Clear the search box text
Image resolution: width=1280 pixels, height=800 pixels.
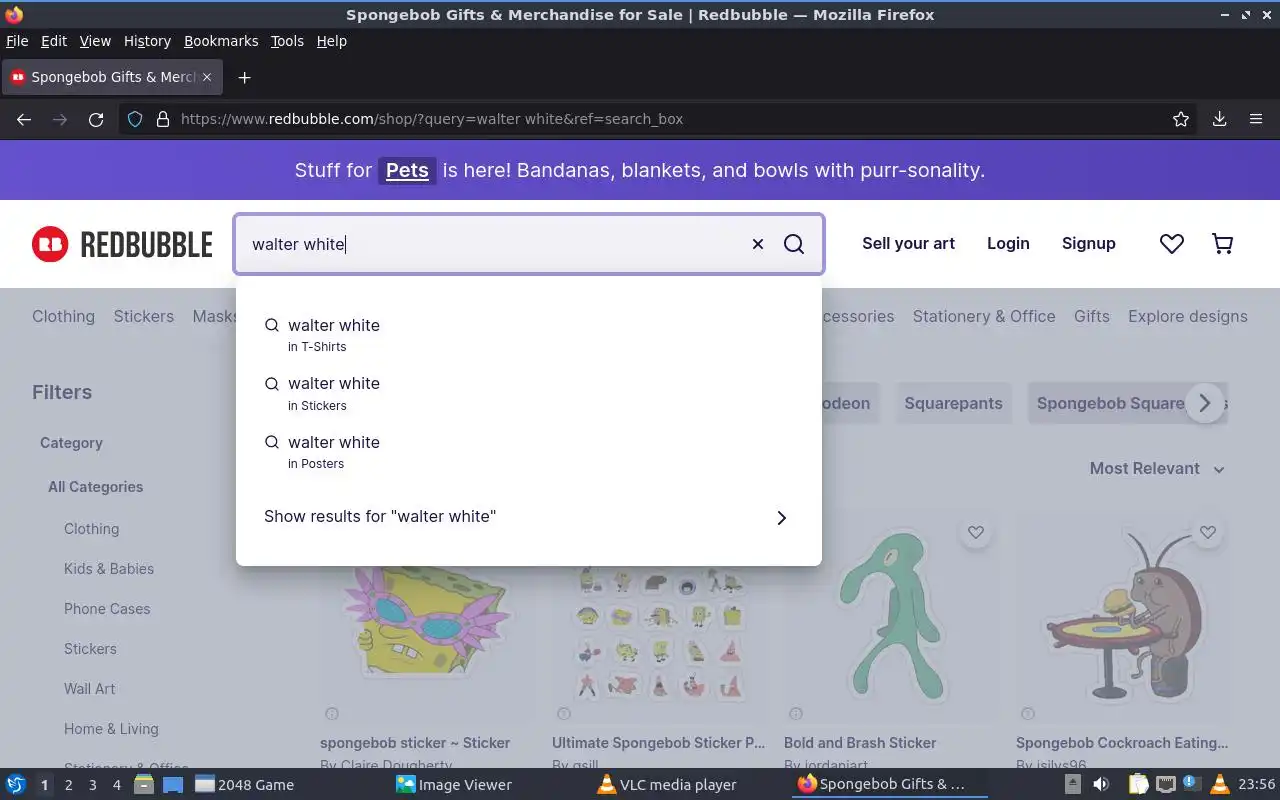coord(757,244)
